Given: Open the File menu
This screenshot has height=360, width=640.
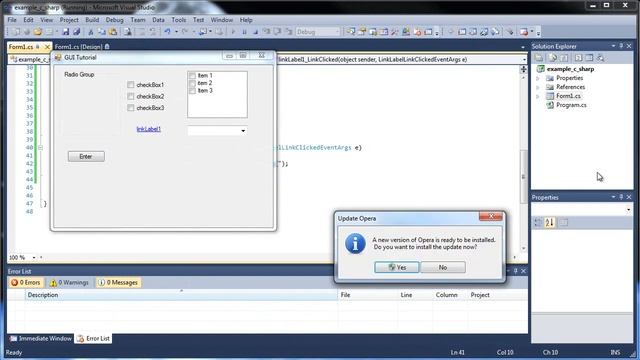Looking at the screenshot, I should [12, 20].
